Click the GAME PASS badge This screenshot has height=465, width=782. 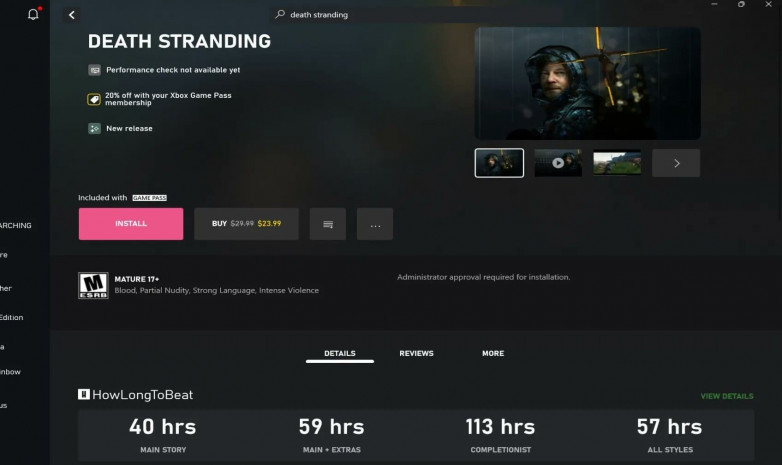(150, 198)
